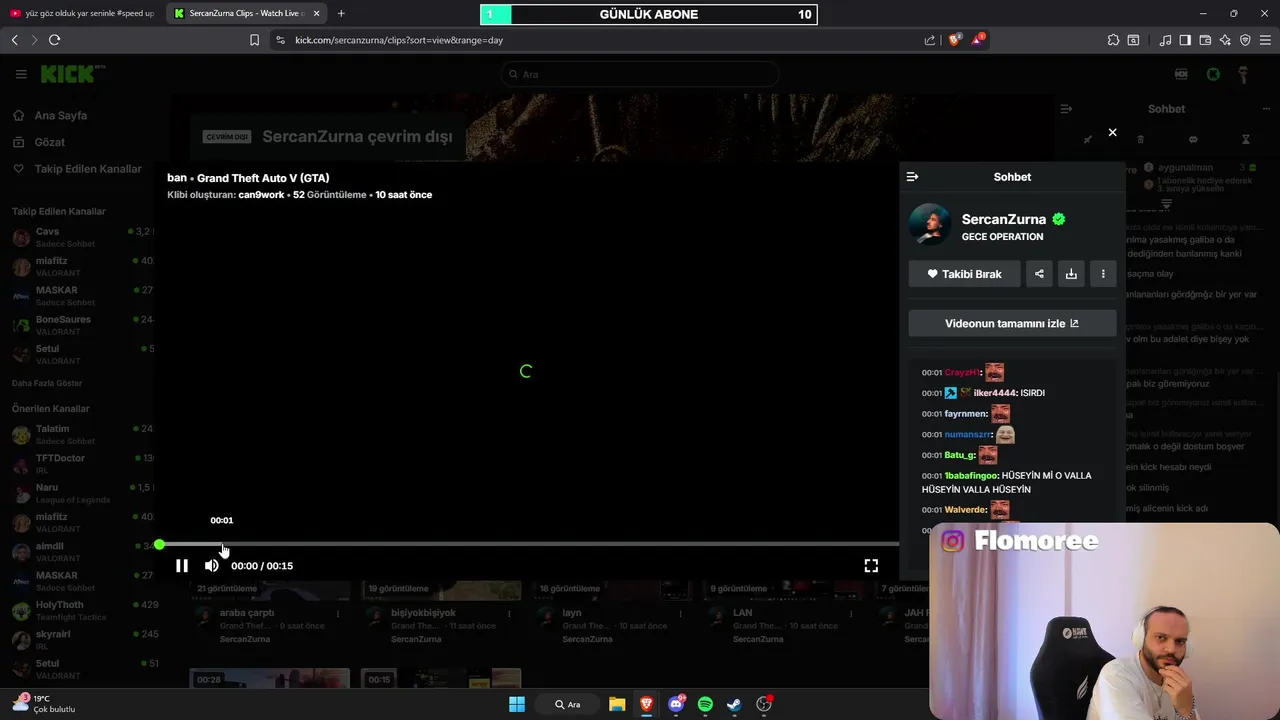1280x720 pixels.
Task: Share the clip via share icon
Action: [1039, 274]
